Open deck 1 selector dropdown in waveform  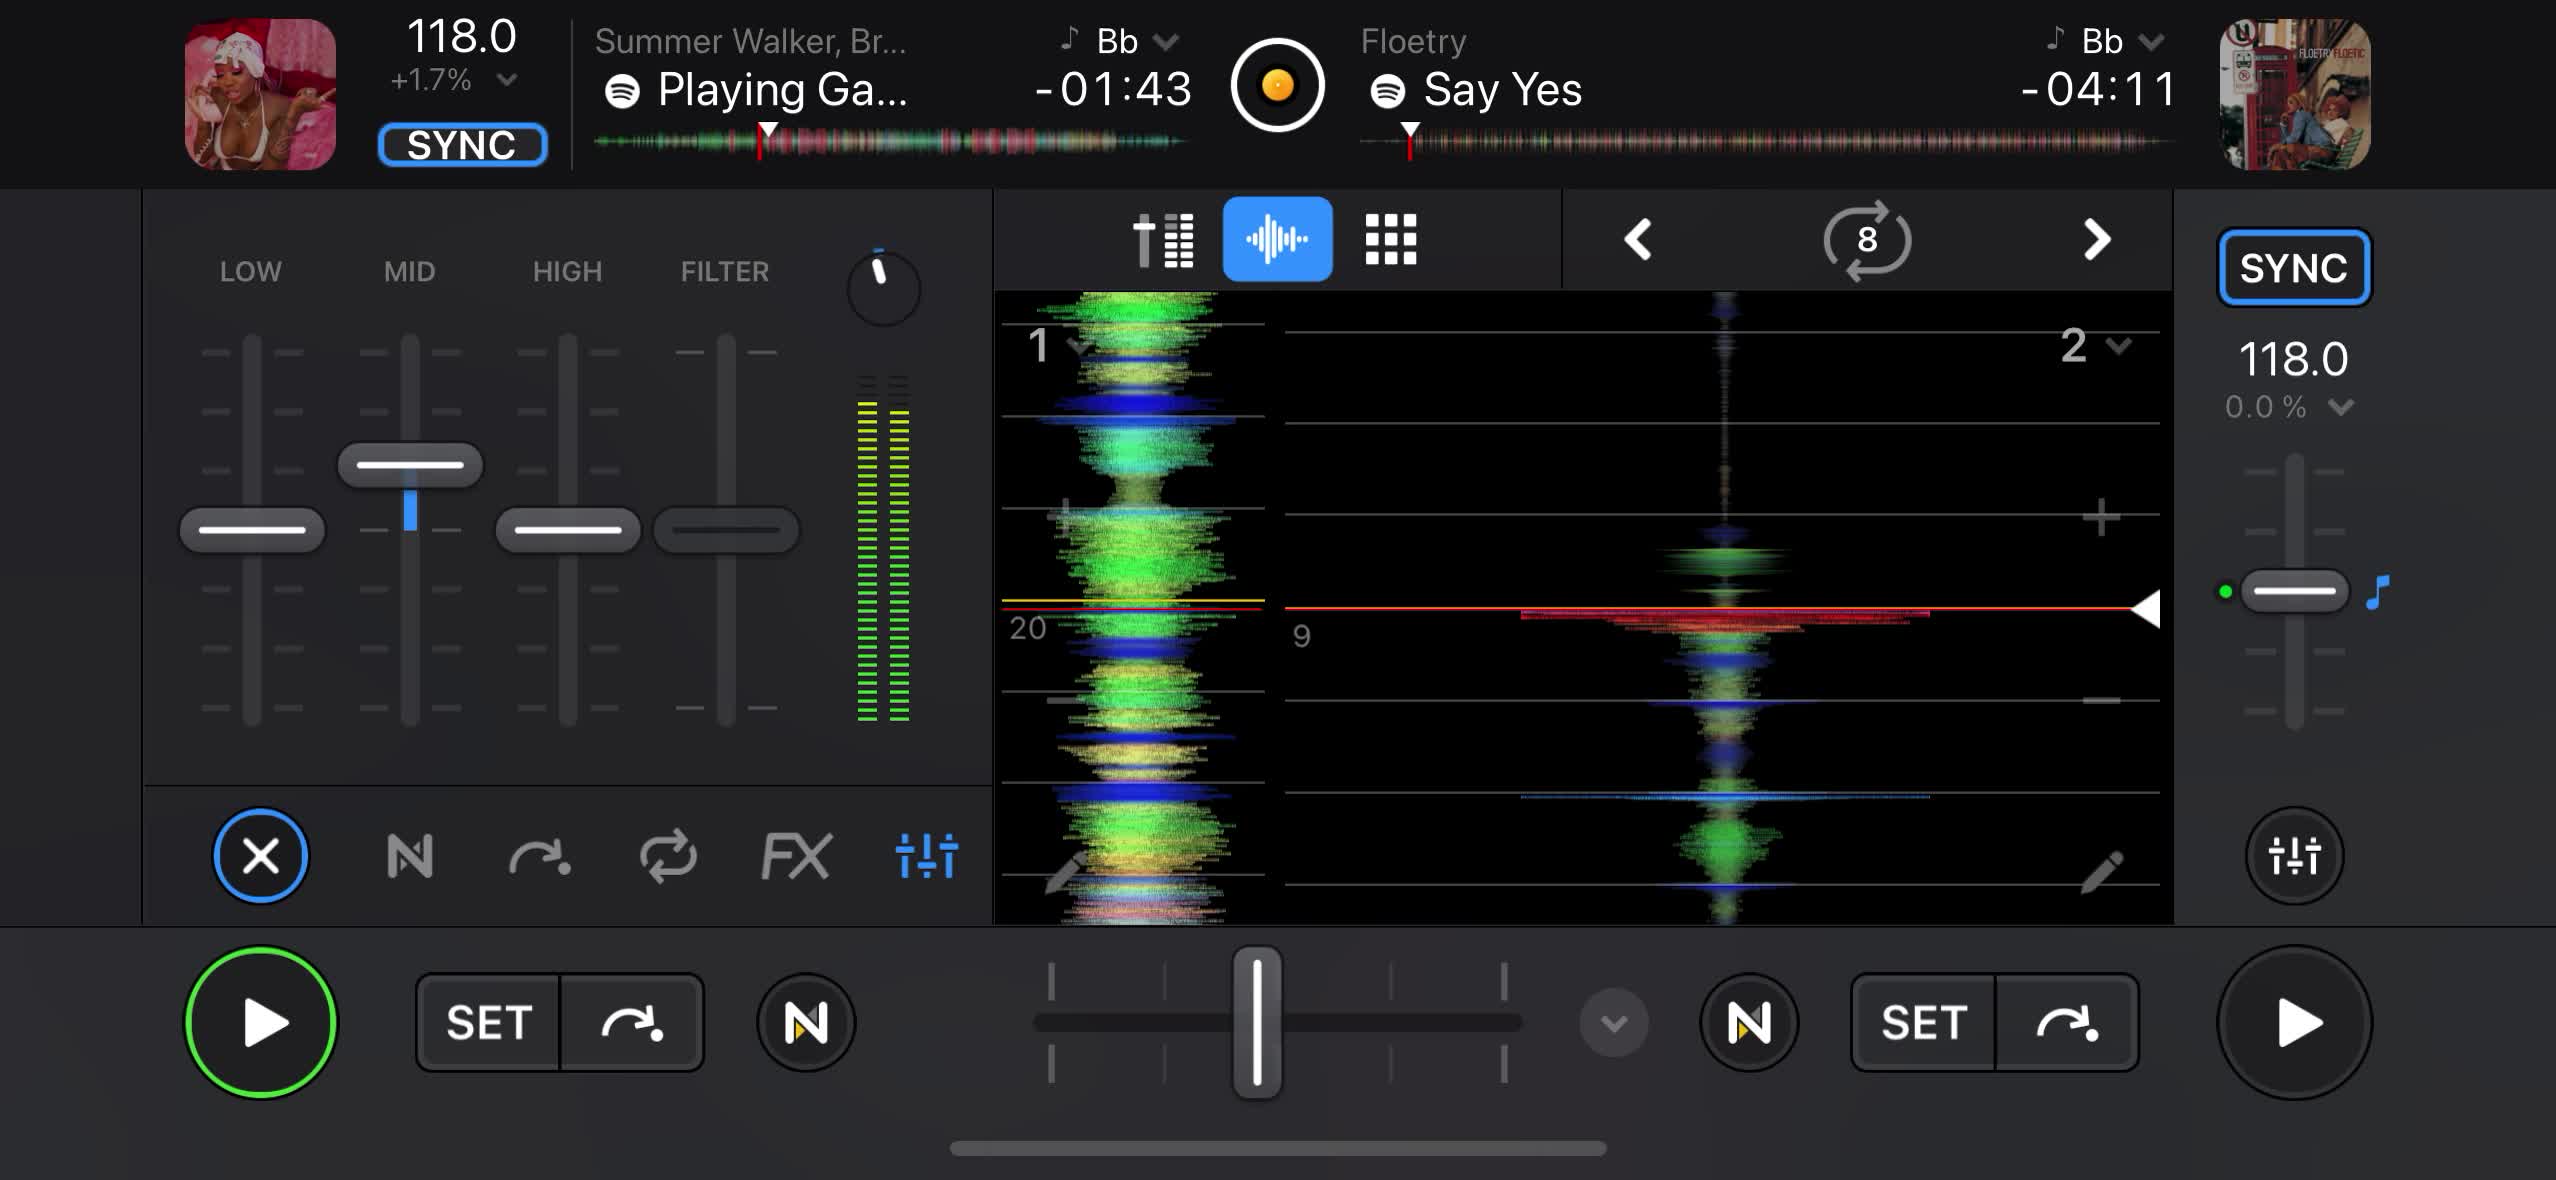(1058, 346)
